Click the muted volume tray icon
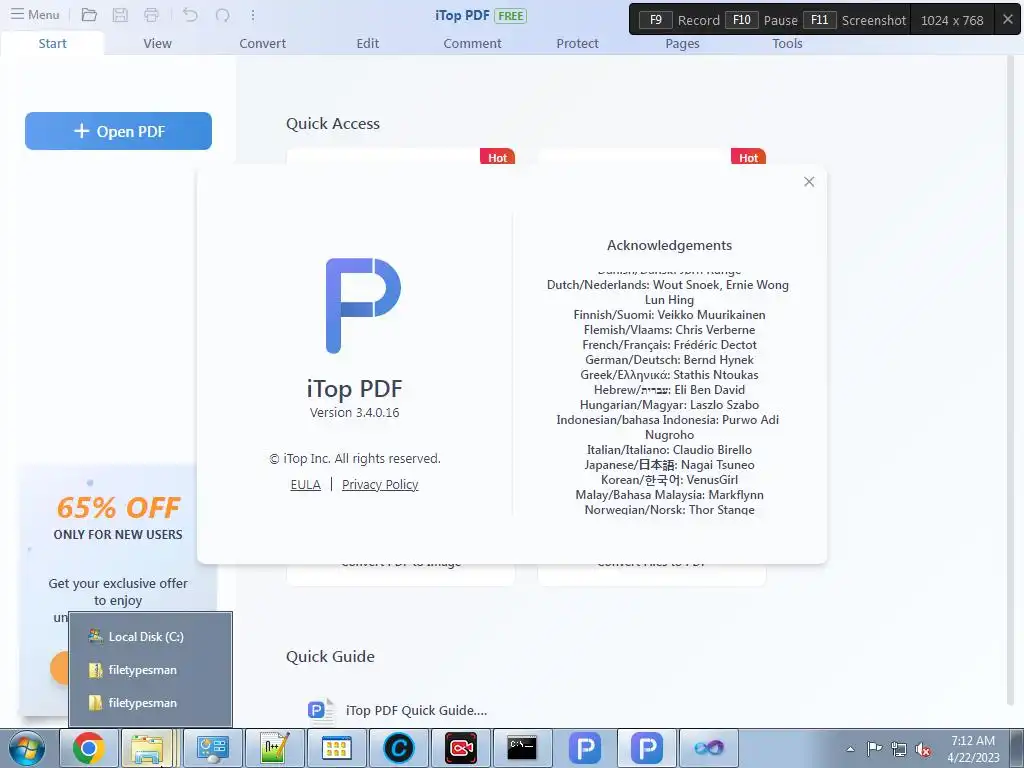The image size is (1024, 768). point(923,749)
